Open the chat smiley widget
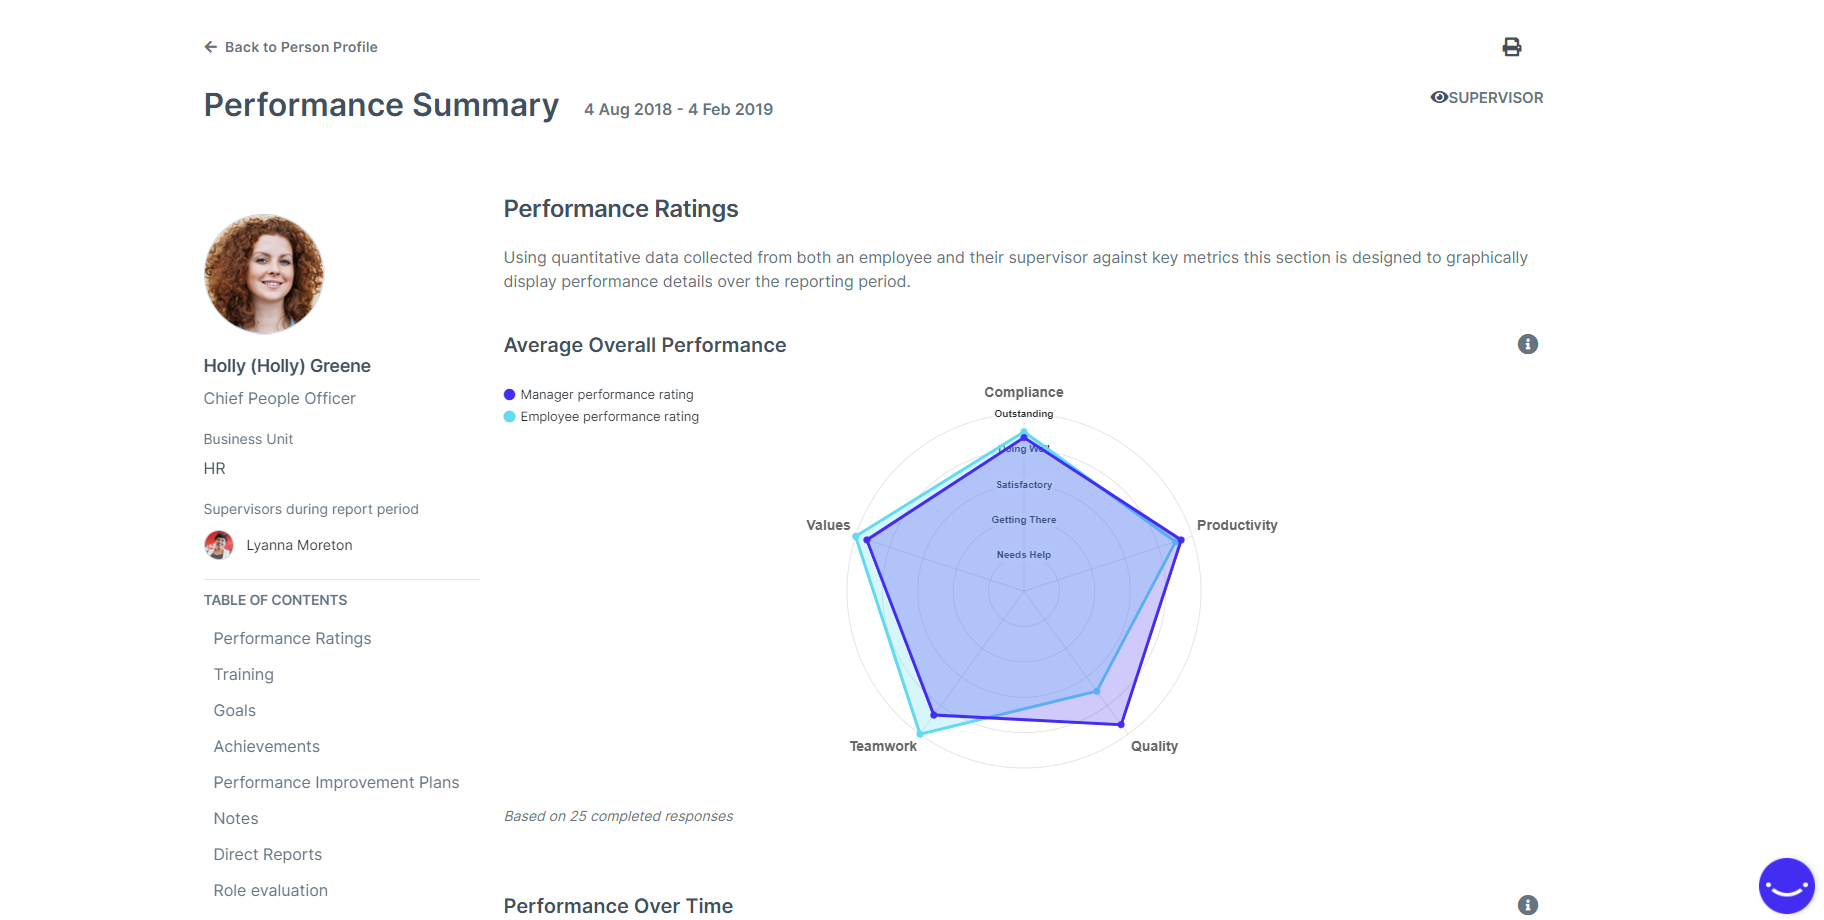 pyautogui.click(x=1786, y=885)
